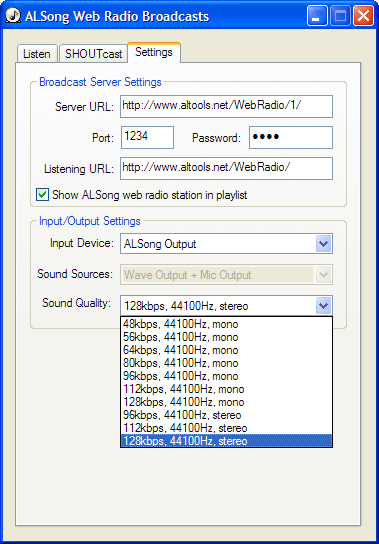Viewport: 379px width, 544px height.
Task: Click the ALSong title bar app icon
Action: click(x=13, y=16)
